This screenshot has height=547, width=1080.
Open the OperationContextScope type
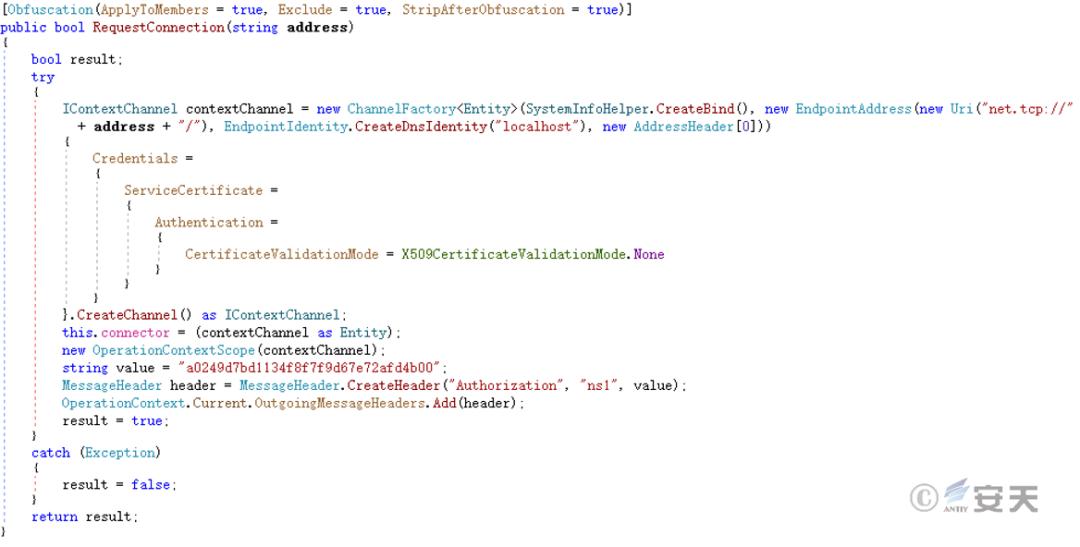pos(174,351)
